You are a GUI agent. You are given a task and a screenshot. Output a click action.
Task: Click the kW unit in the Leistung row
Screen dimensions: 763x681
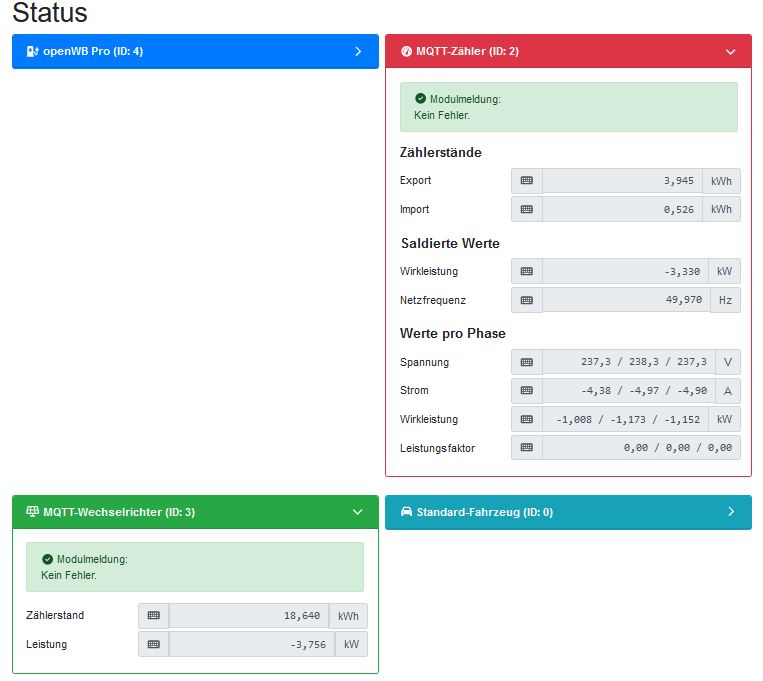point(351,644)
